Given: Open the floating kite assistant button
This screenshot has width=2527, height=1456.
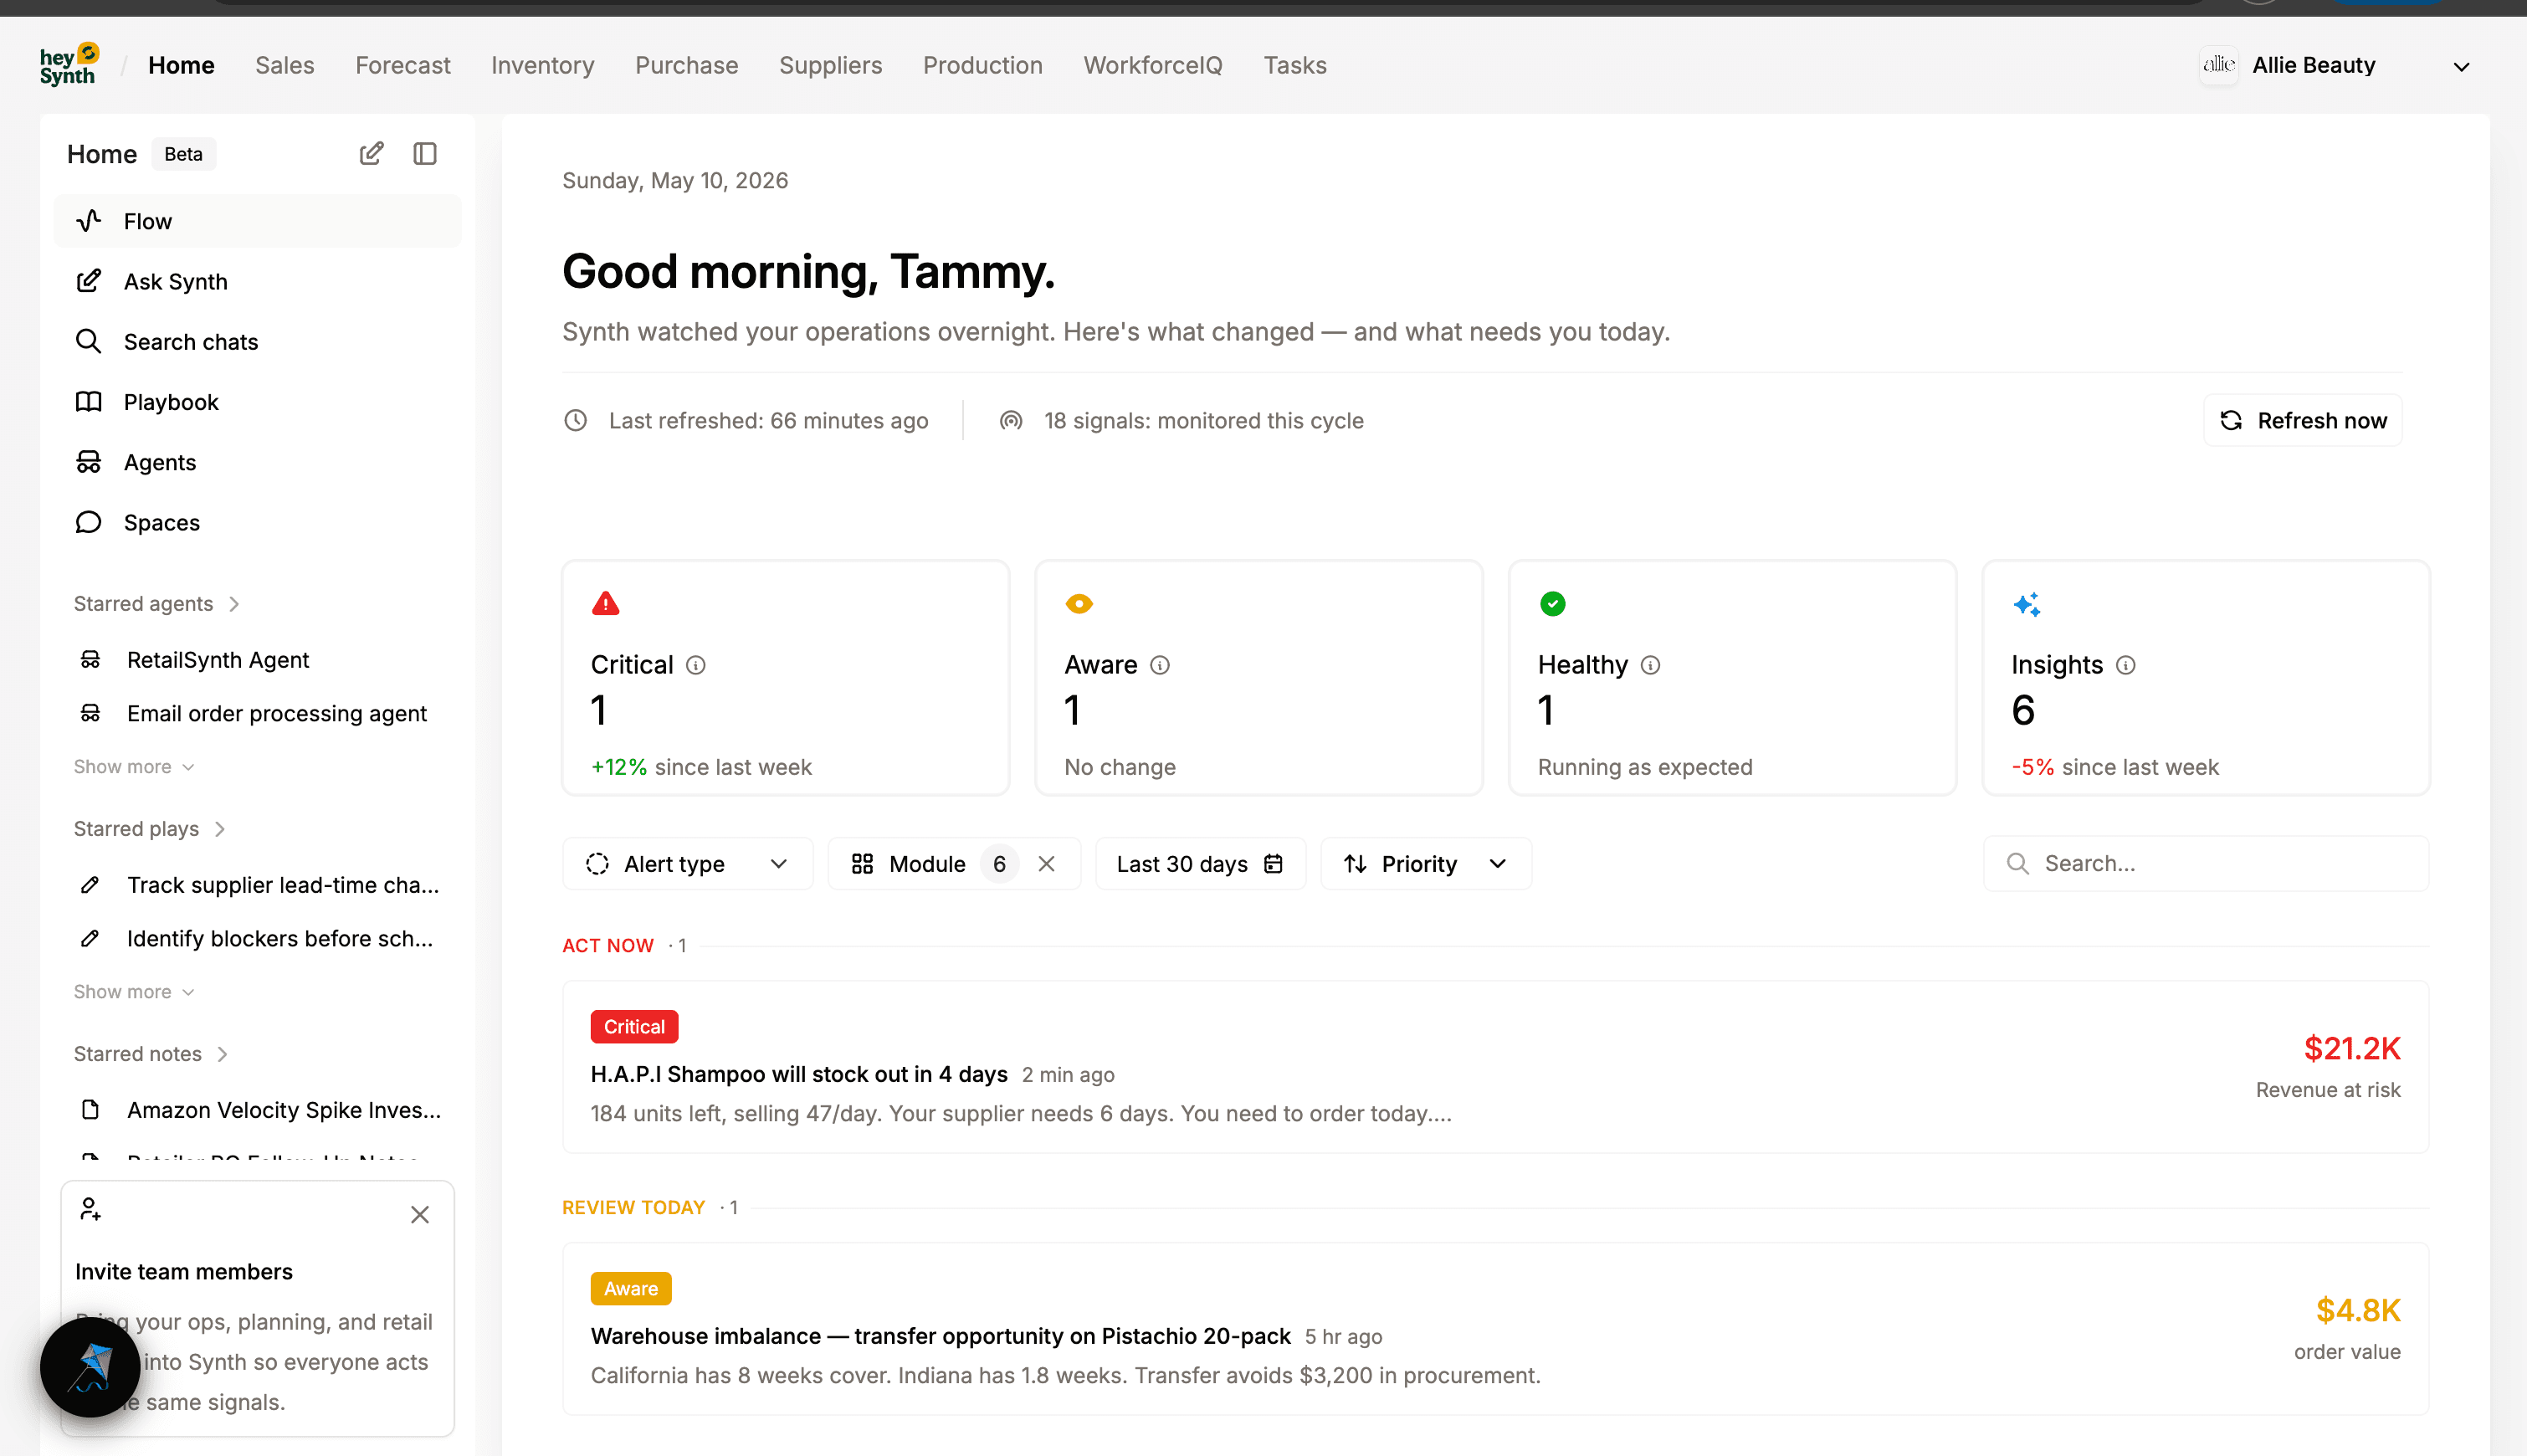Looking at the screenshot, I should (x=90, y=1366).
